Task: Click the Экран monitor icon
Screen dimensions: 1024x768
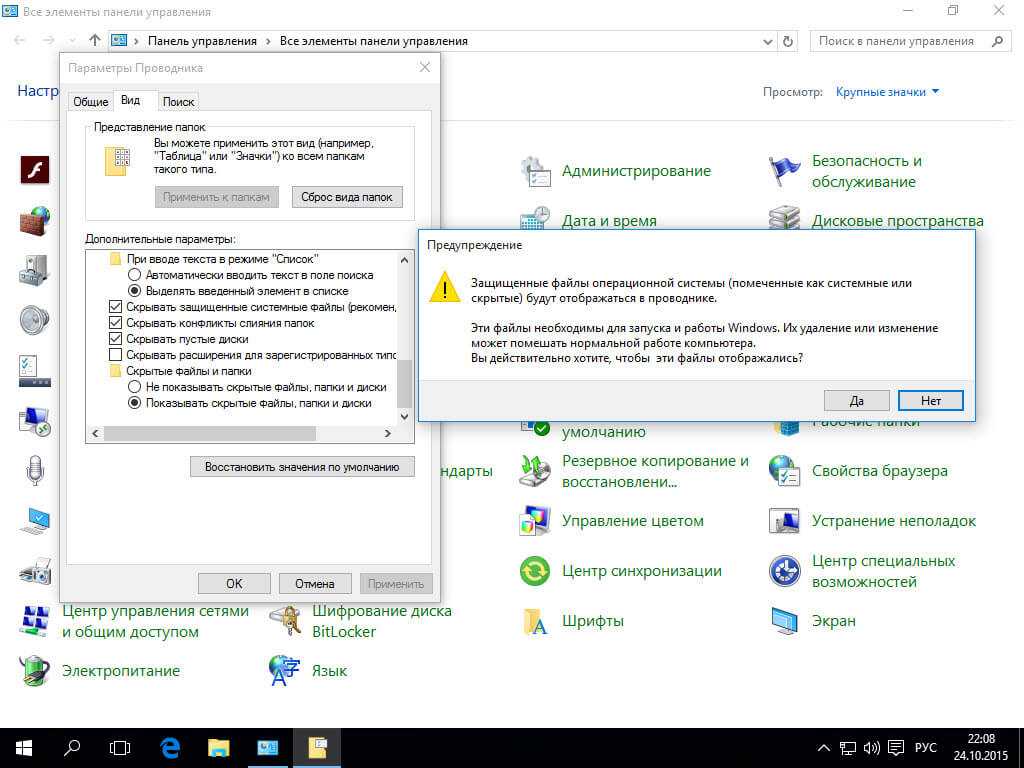Action: click(x=785, y=621)
